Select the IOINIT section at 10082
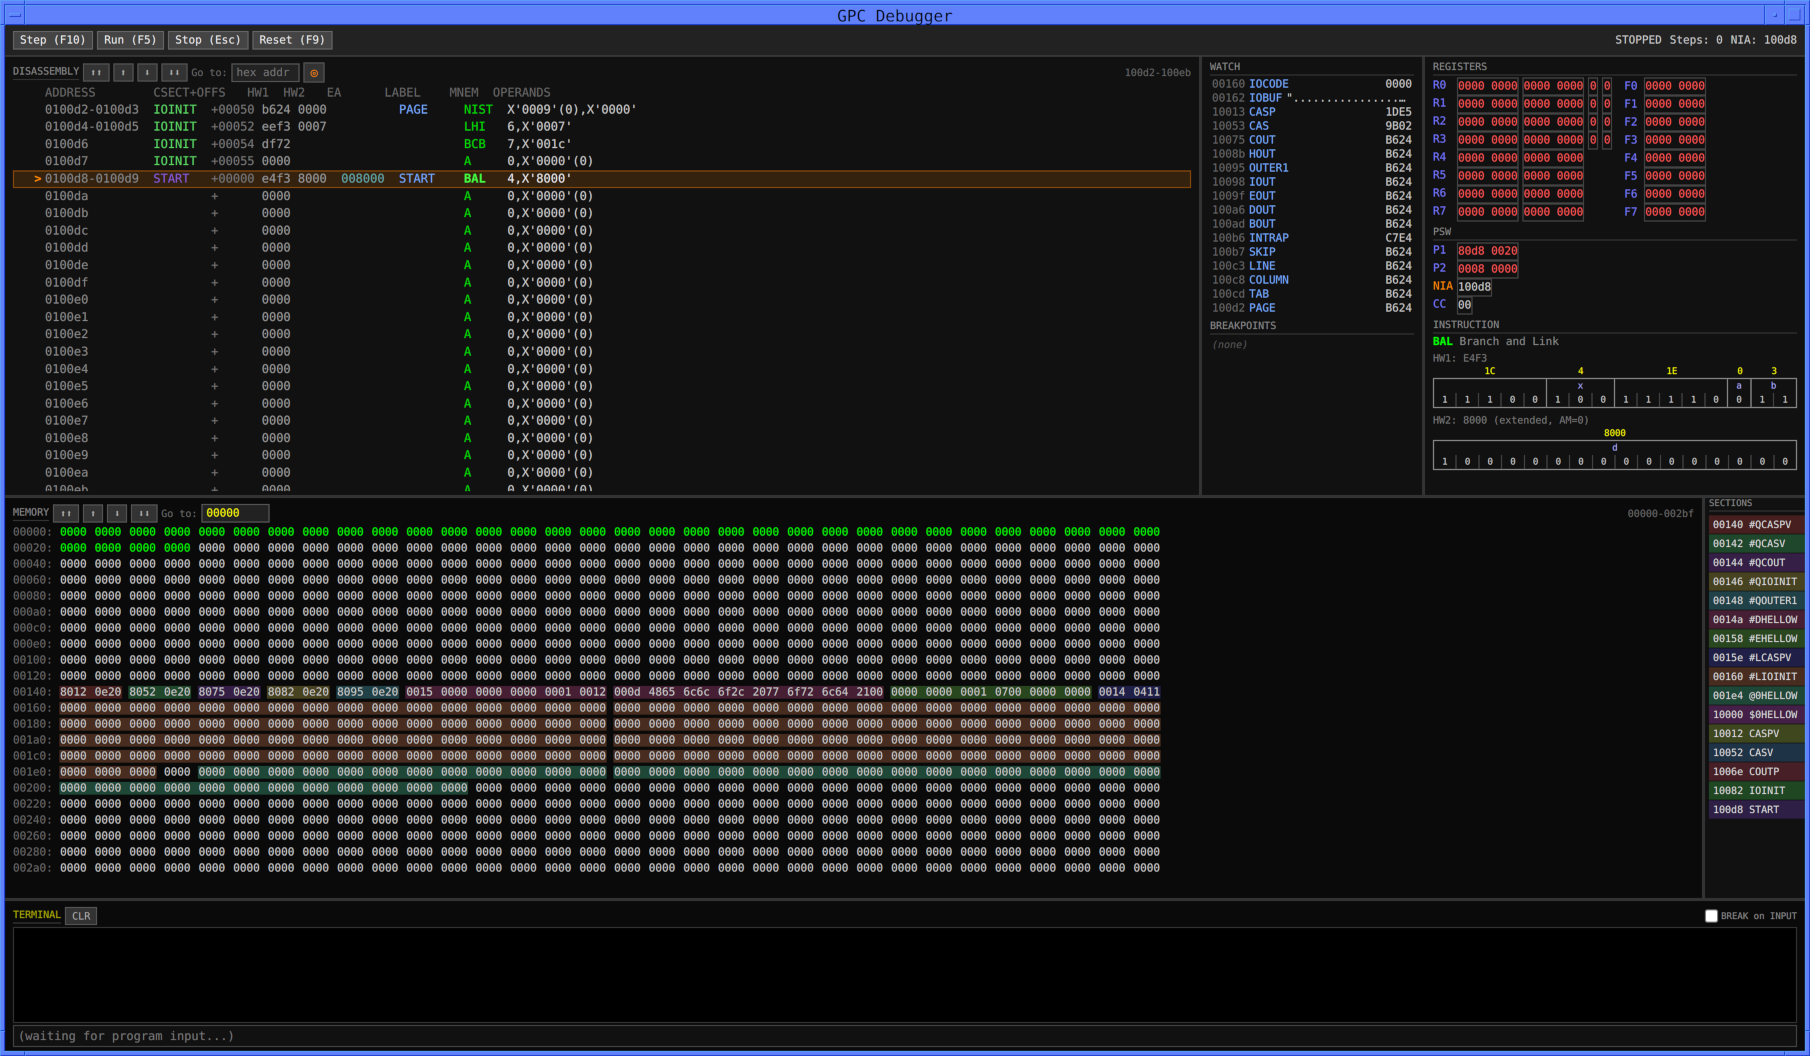Image resolution: width=1810 pixels, height=1056 pixels. coord(1755,791)
